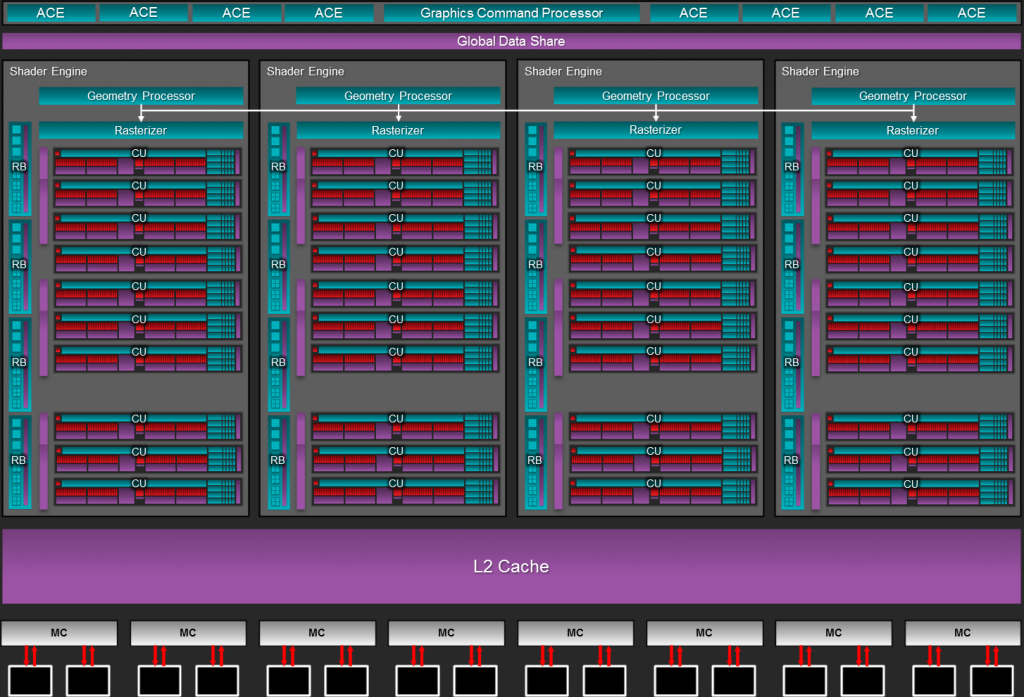Click the Graphics Command Processor block

tap(511, 13)
